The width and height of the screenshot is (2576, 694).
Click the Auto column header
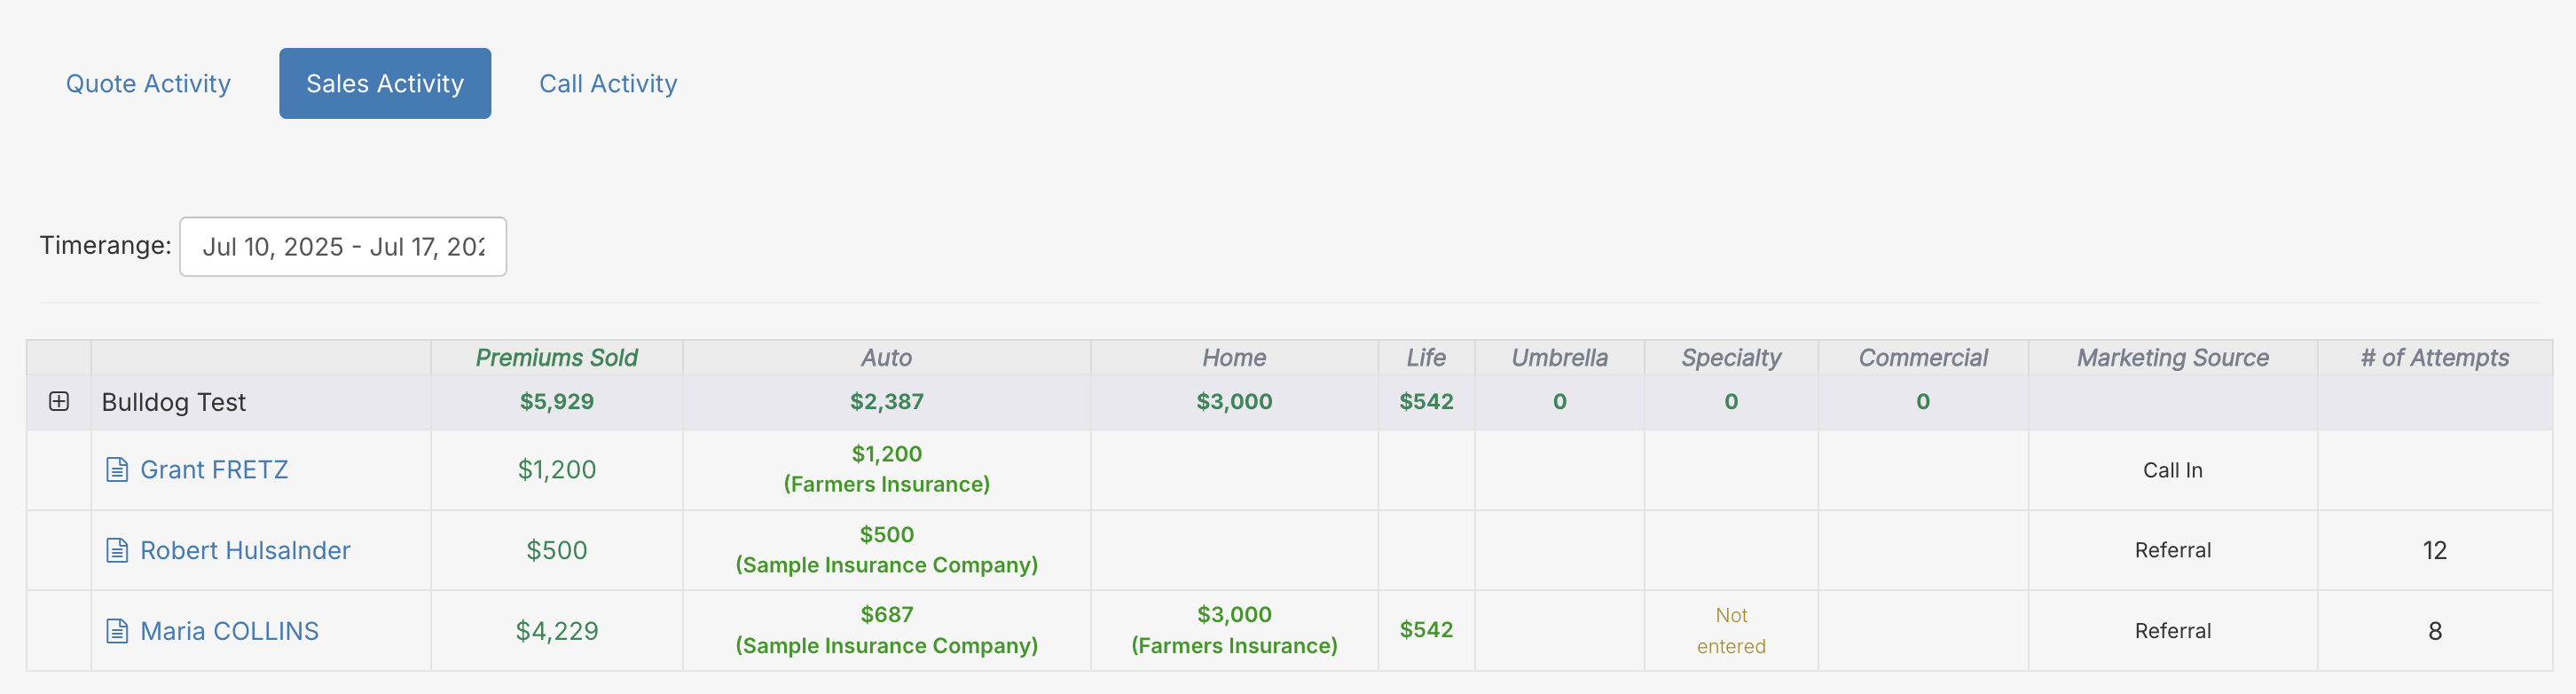tap(886, 358)
